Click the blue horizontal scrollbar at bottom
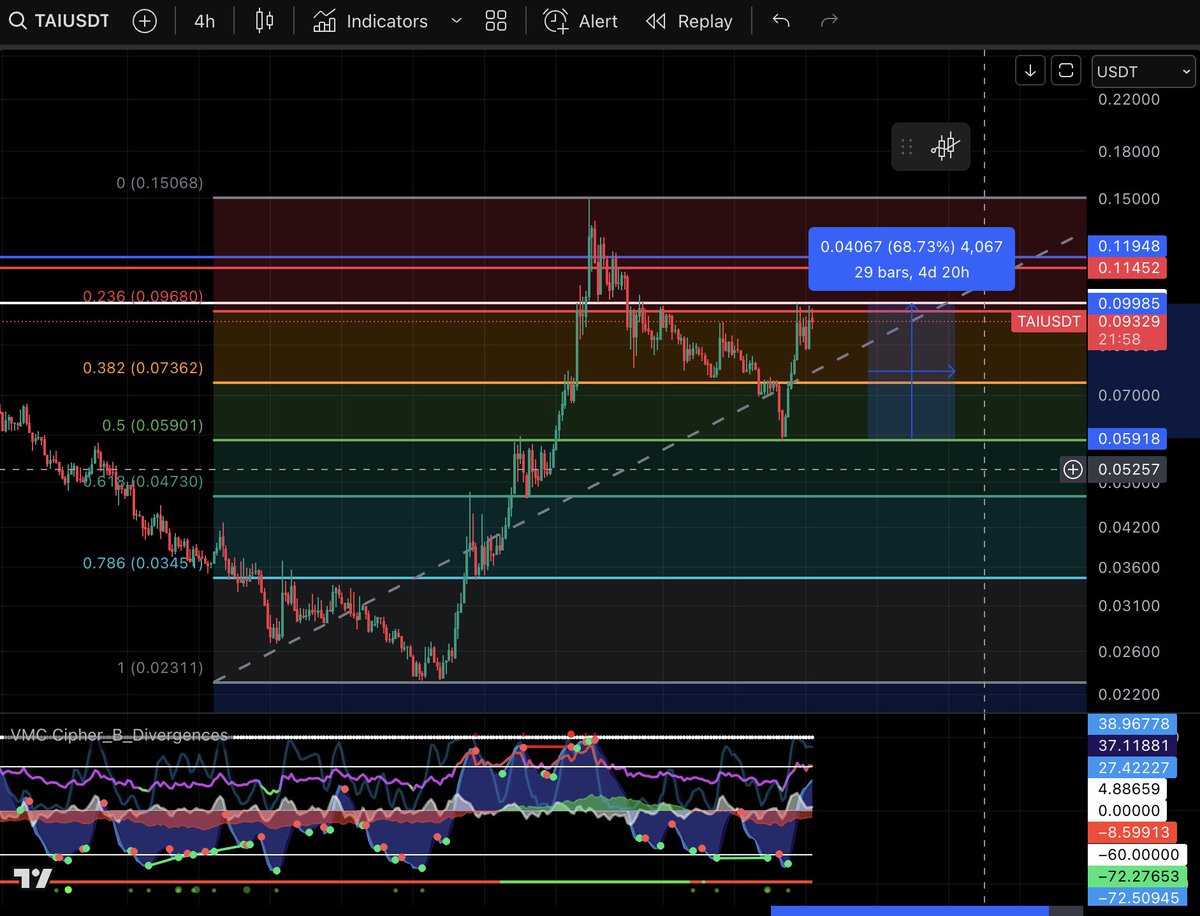The width and height of the screenshot is (1200, 916). 909,911
